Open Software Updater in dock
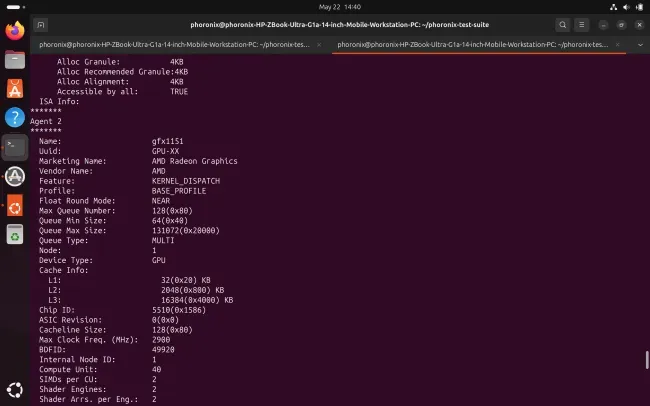650x406 pixels. click(15, 176)
